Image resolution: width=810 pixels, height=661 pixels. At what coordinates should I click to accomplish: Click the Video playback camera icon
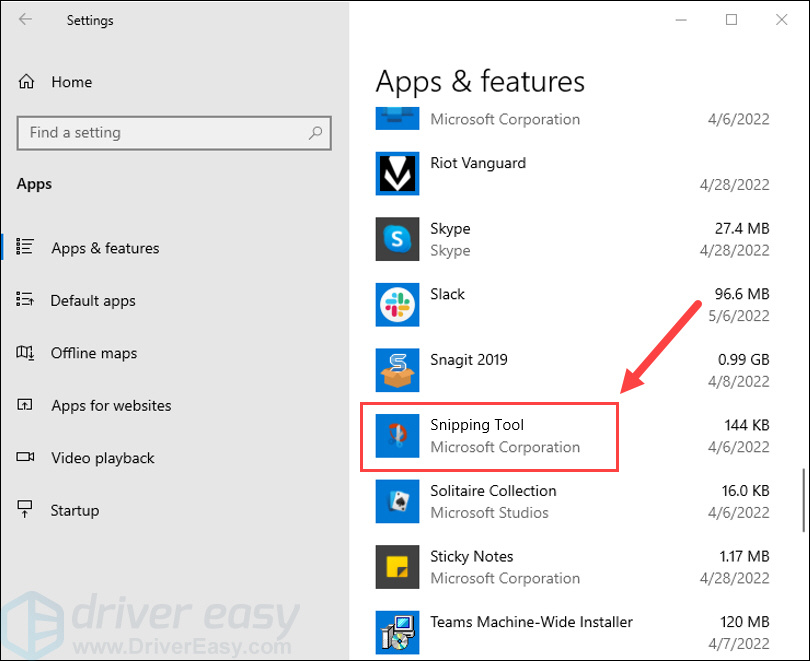[x=25, y=457]
